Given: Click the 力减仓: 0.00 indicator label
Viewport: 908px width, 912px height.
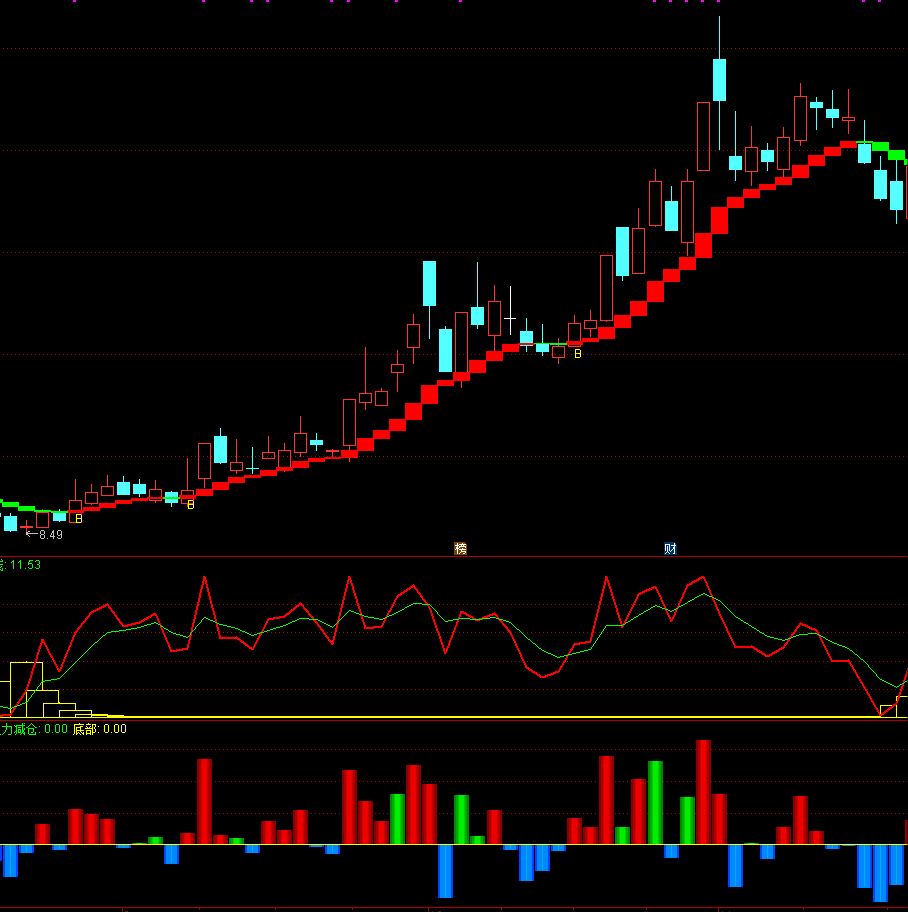Looking at the screenshot, I should [34, 729].
